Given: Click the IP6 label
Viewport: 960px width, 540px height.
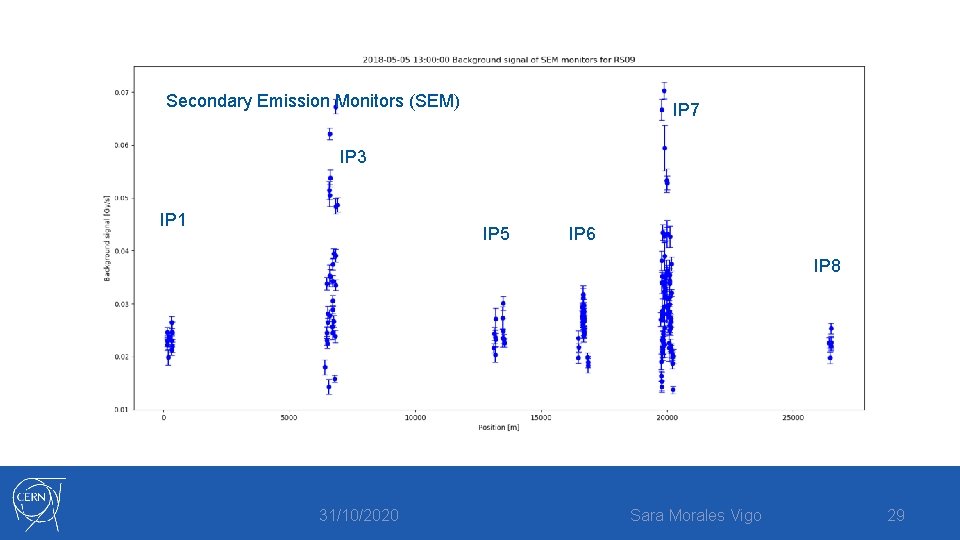Looking at the screenshot, I should coord(582,234).
